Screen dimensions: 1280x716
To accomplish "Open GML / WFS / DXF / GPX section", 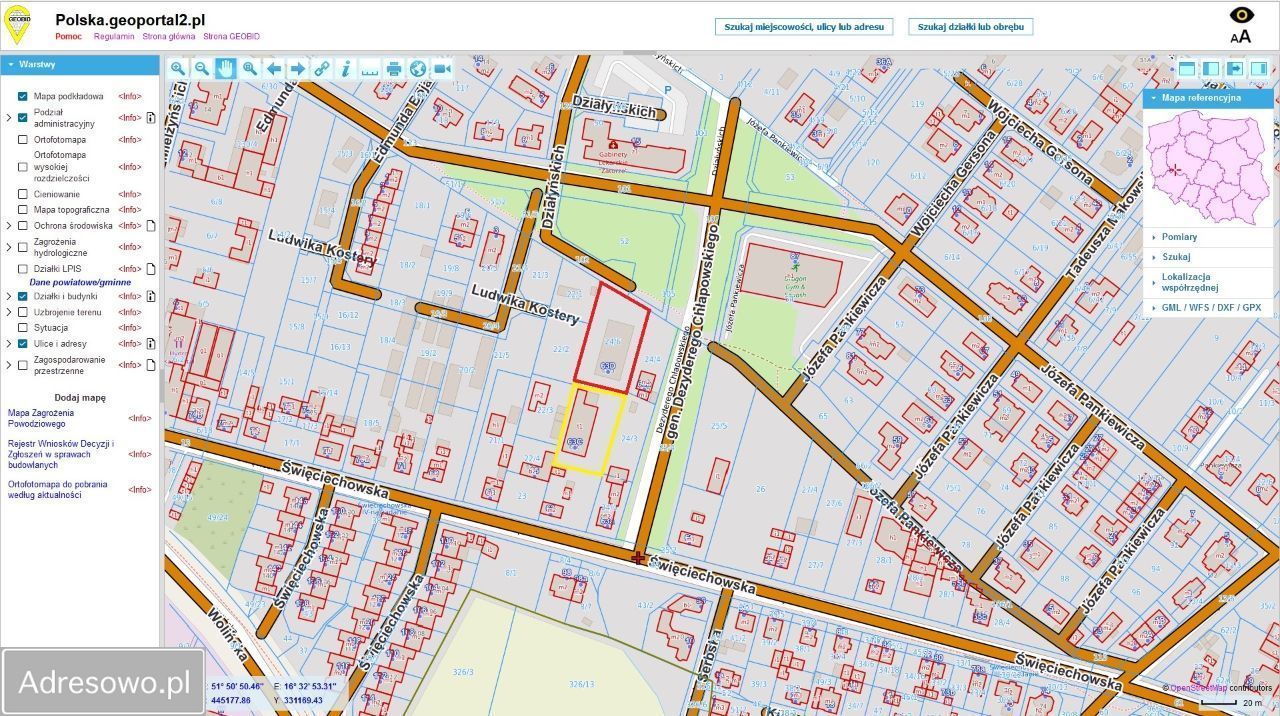I will [x=1211, y=308].
